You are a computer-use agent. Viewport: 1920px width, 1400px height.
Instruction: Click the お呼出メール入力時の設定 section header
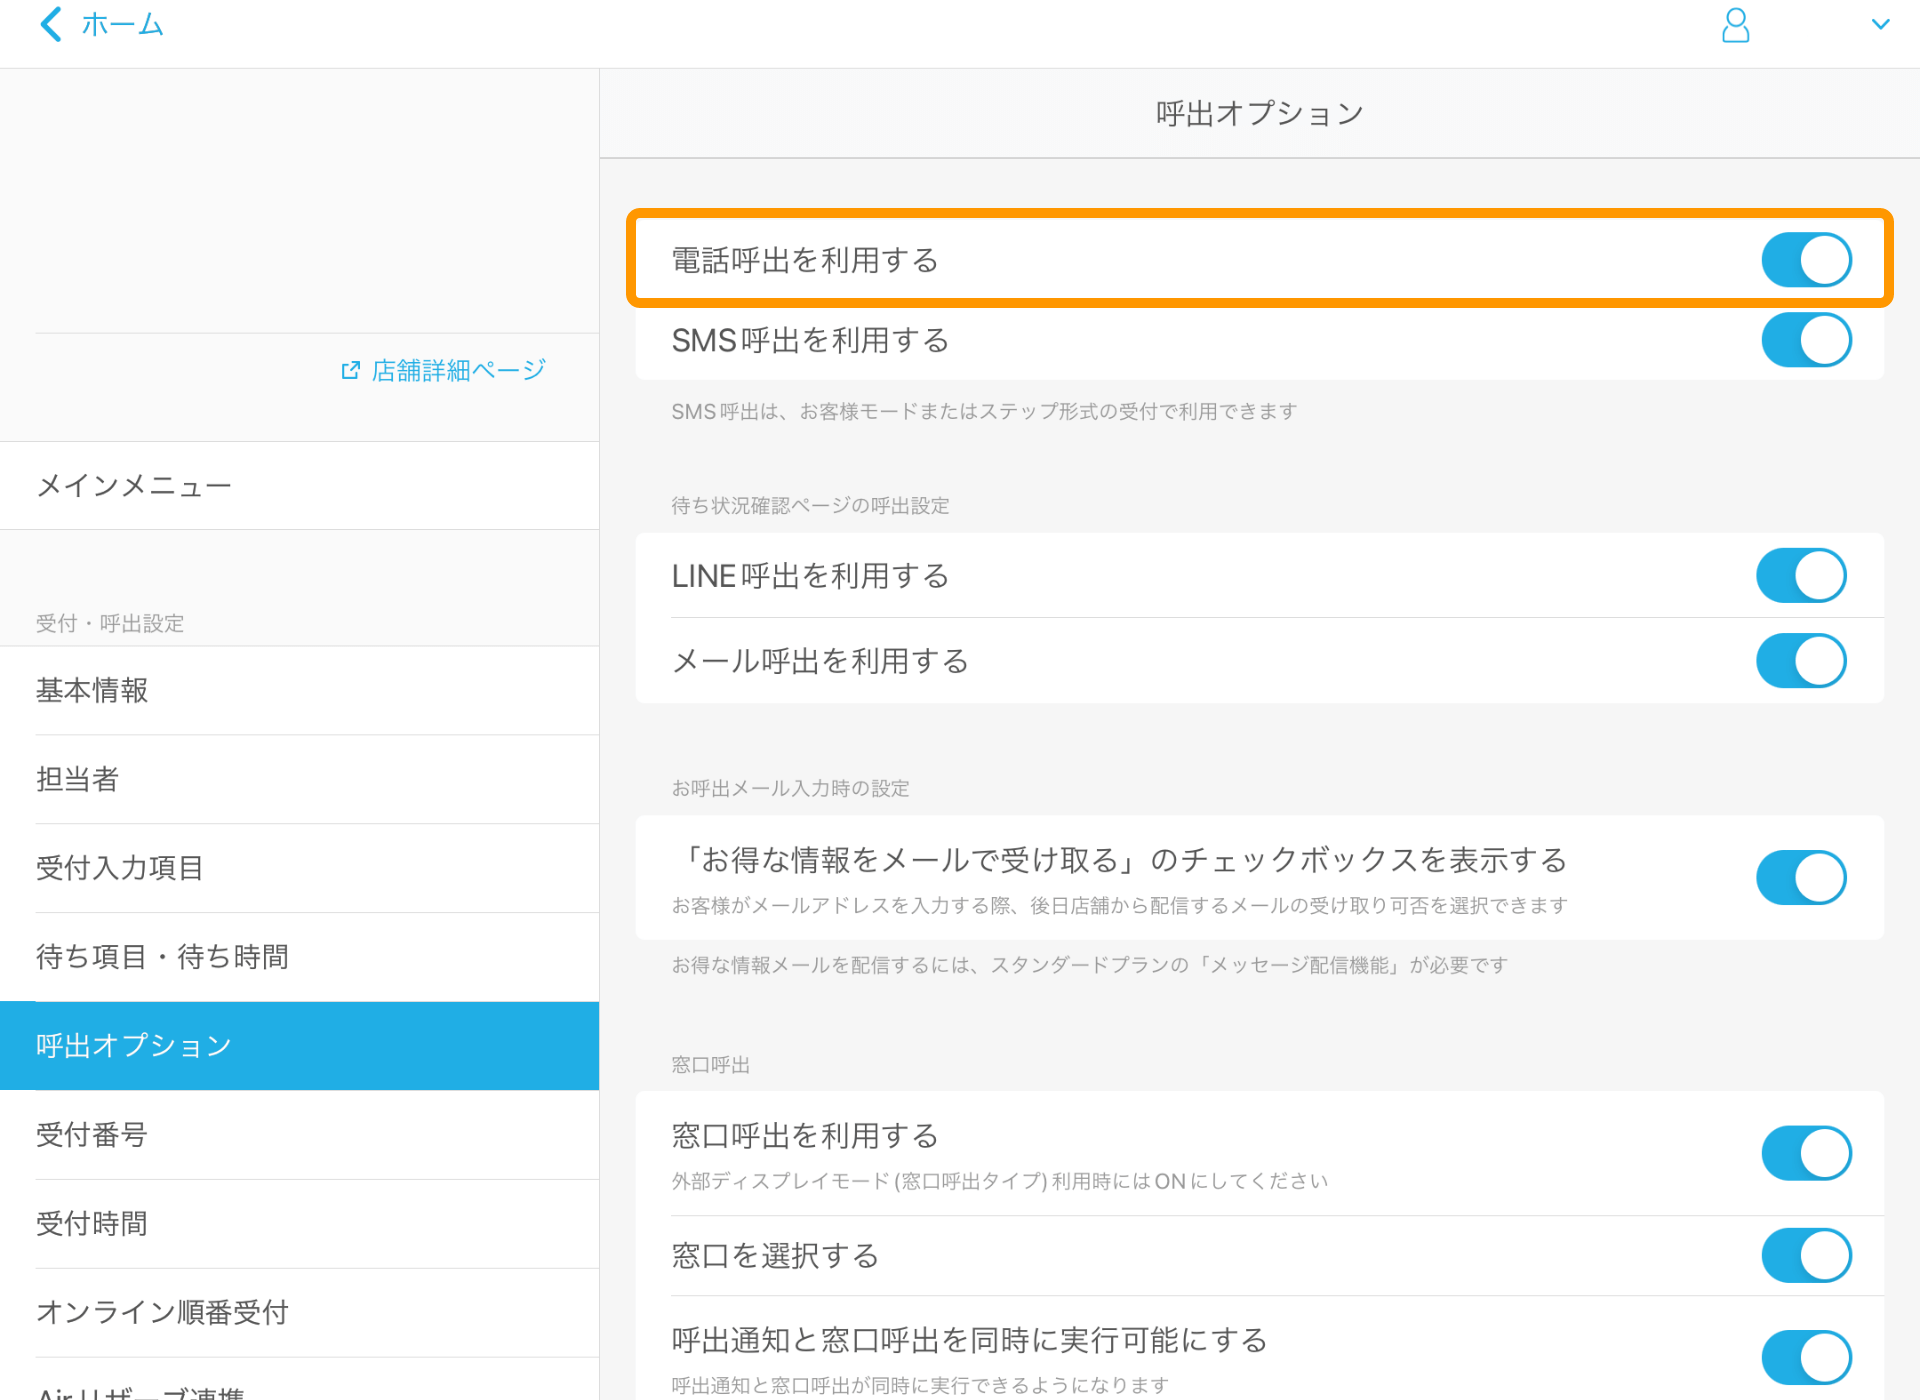click(790, 789)
